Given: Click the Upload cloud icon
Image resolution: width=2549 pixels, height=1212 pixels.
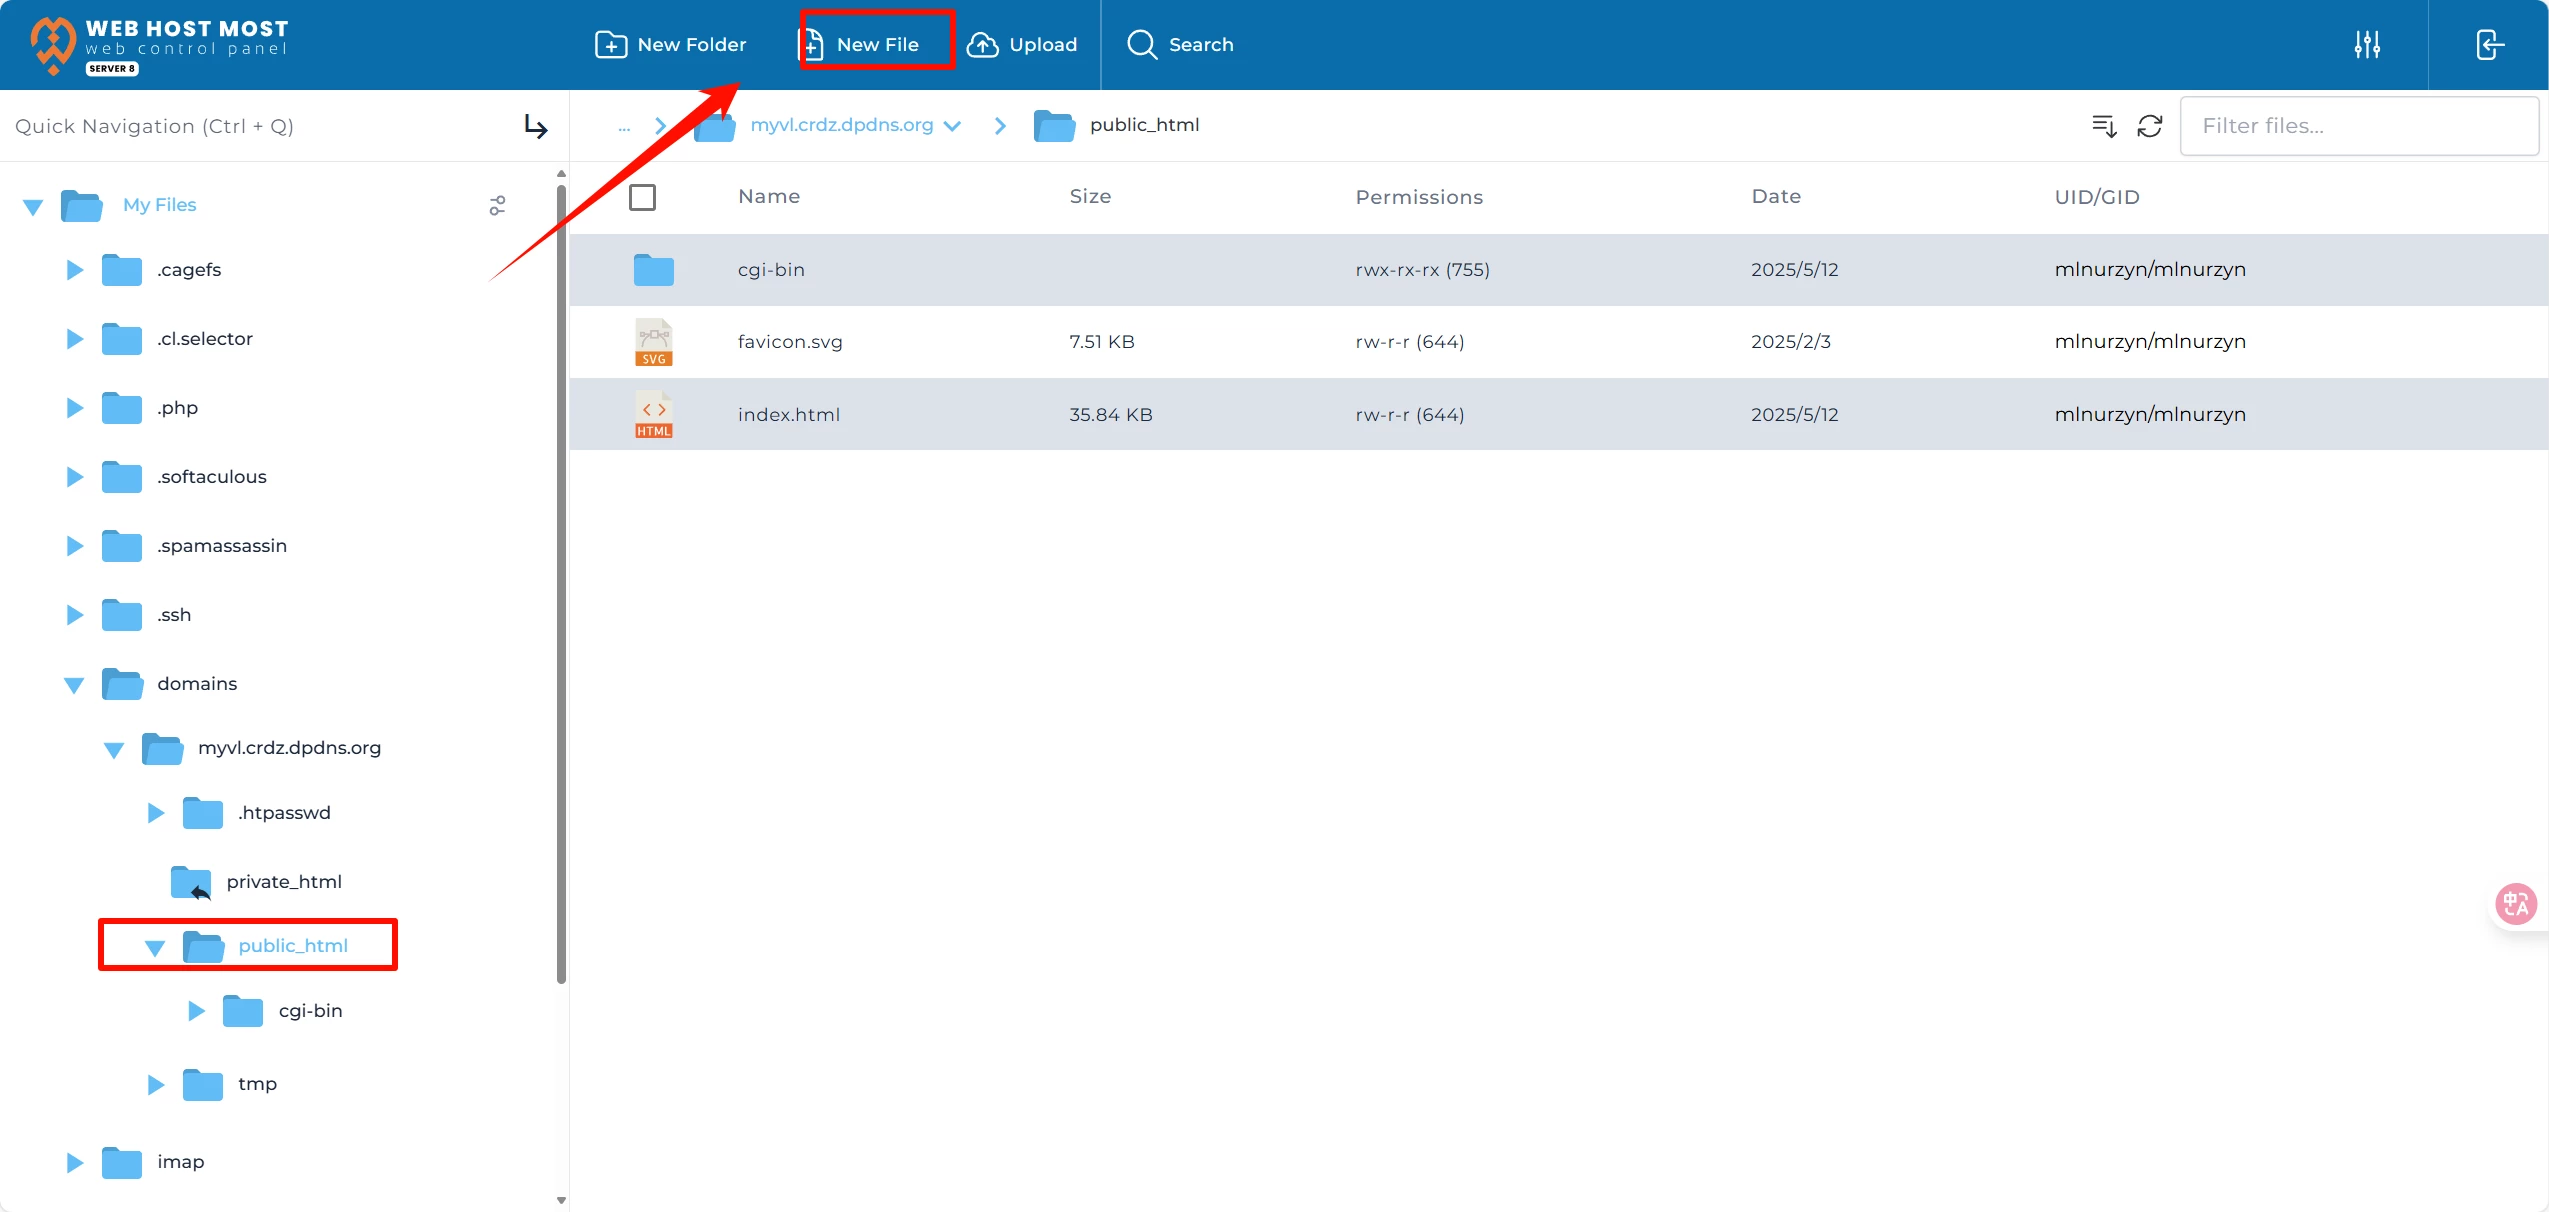Looking at the screenshot, I should coord(982,45).
